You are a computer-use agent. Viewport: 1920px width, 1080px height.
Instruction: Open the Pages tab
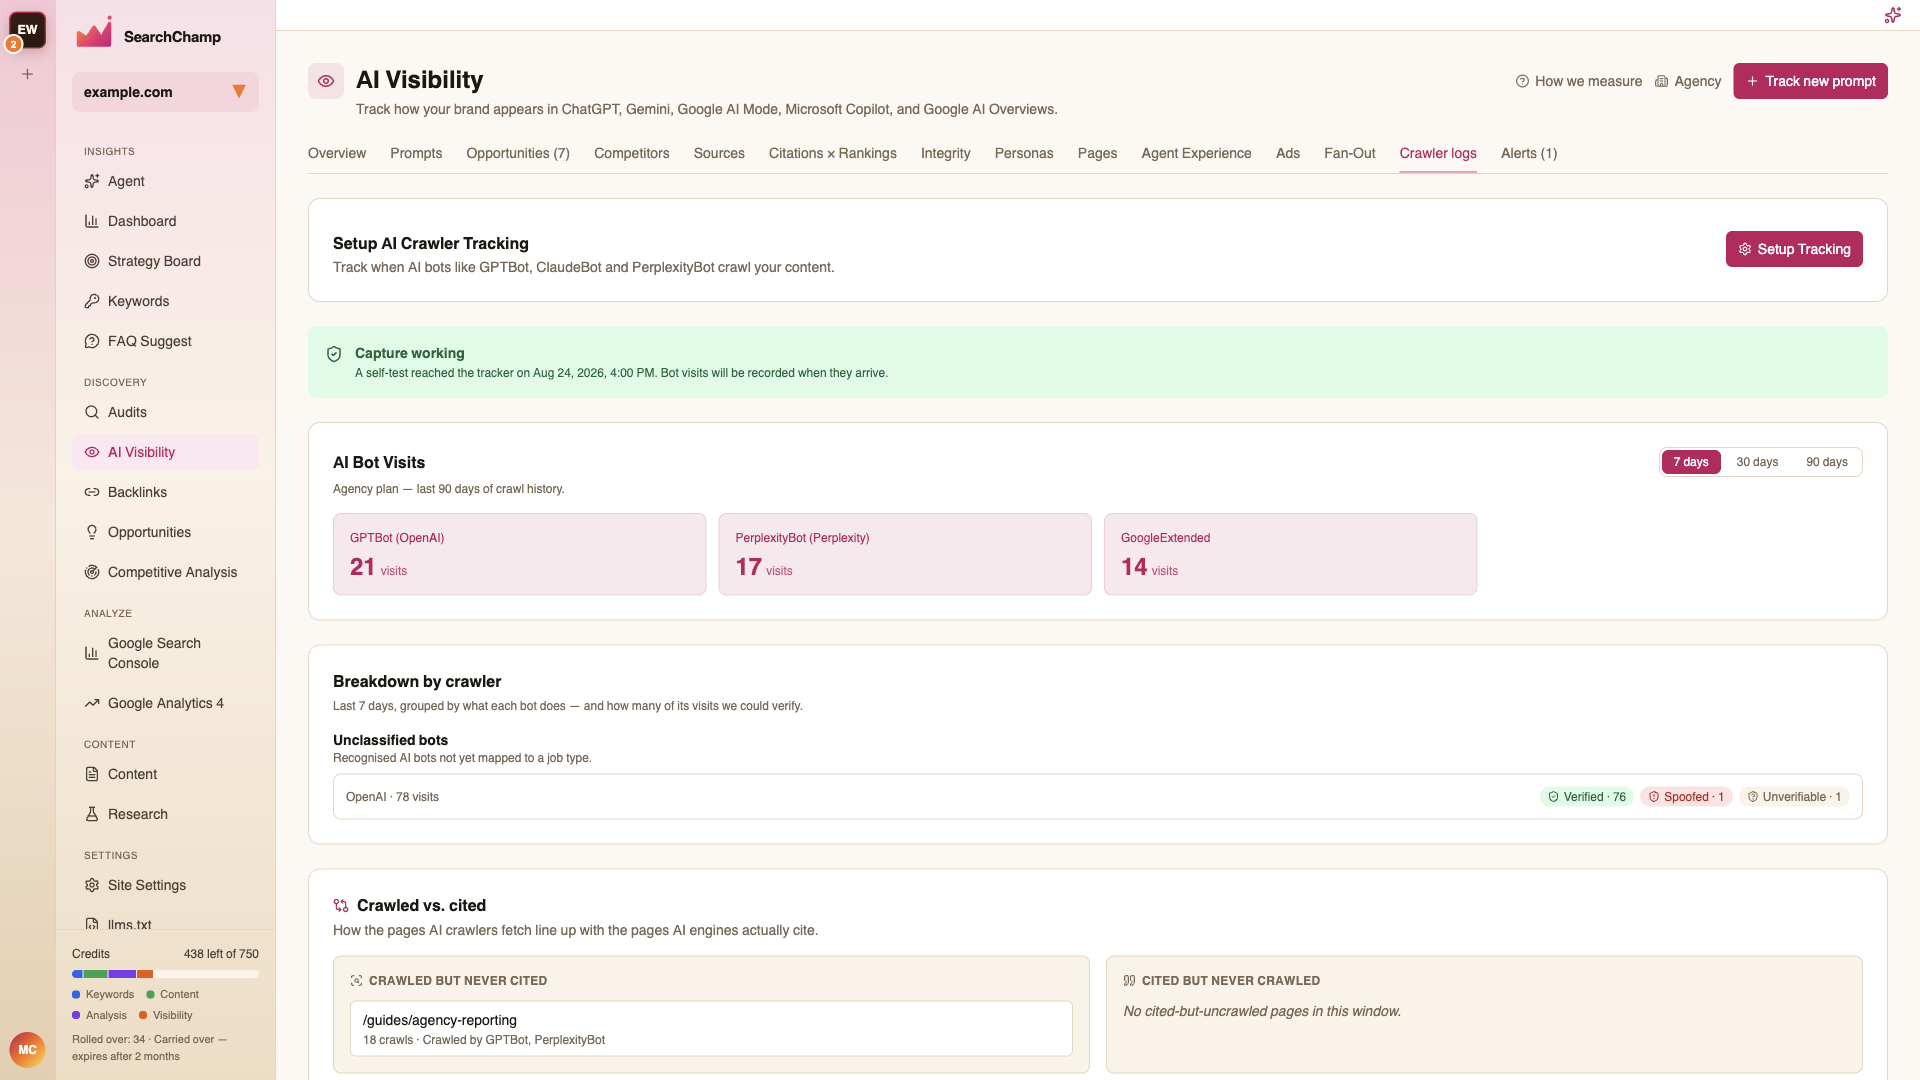(x=1097, y=153)
